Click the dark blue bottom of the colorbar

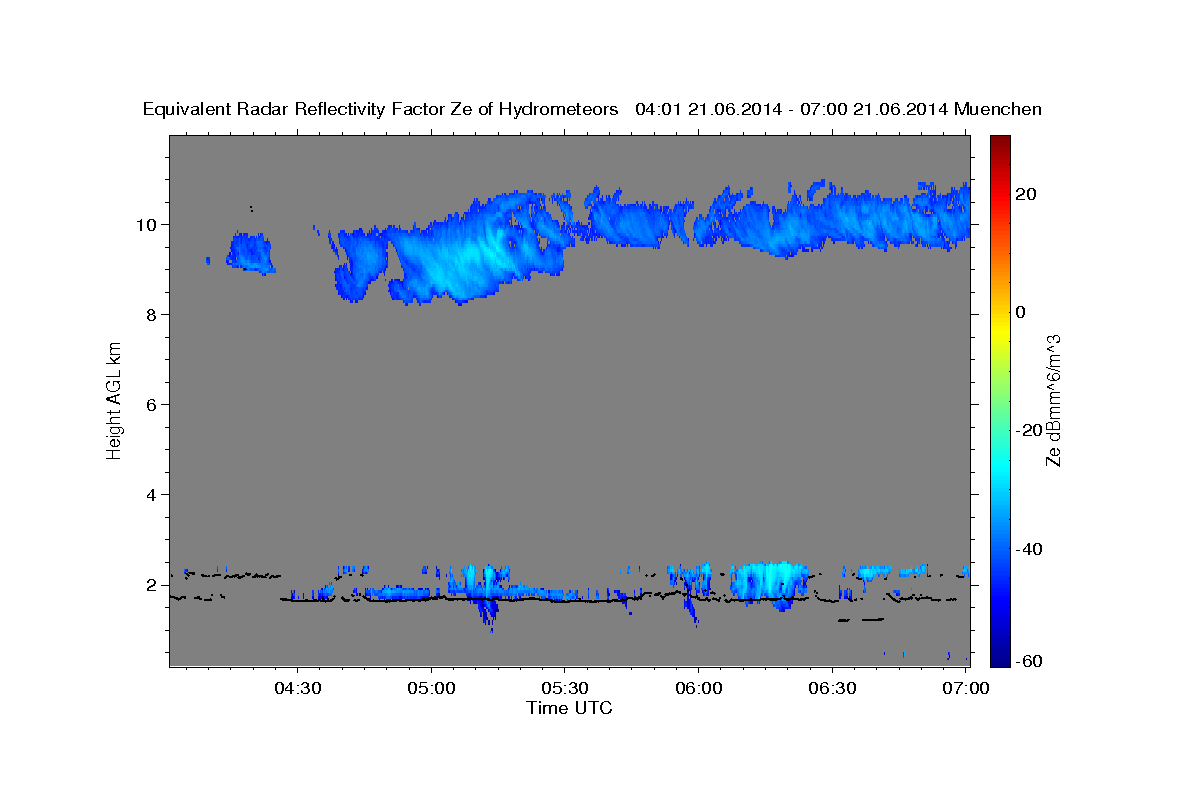[x=999, y=658]
